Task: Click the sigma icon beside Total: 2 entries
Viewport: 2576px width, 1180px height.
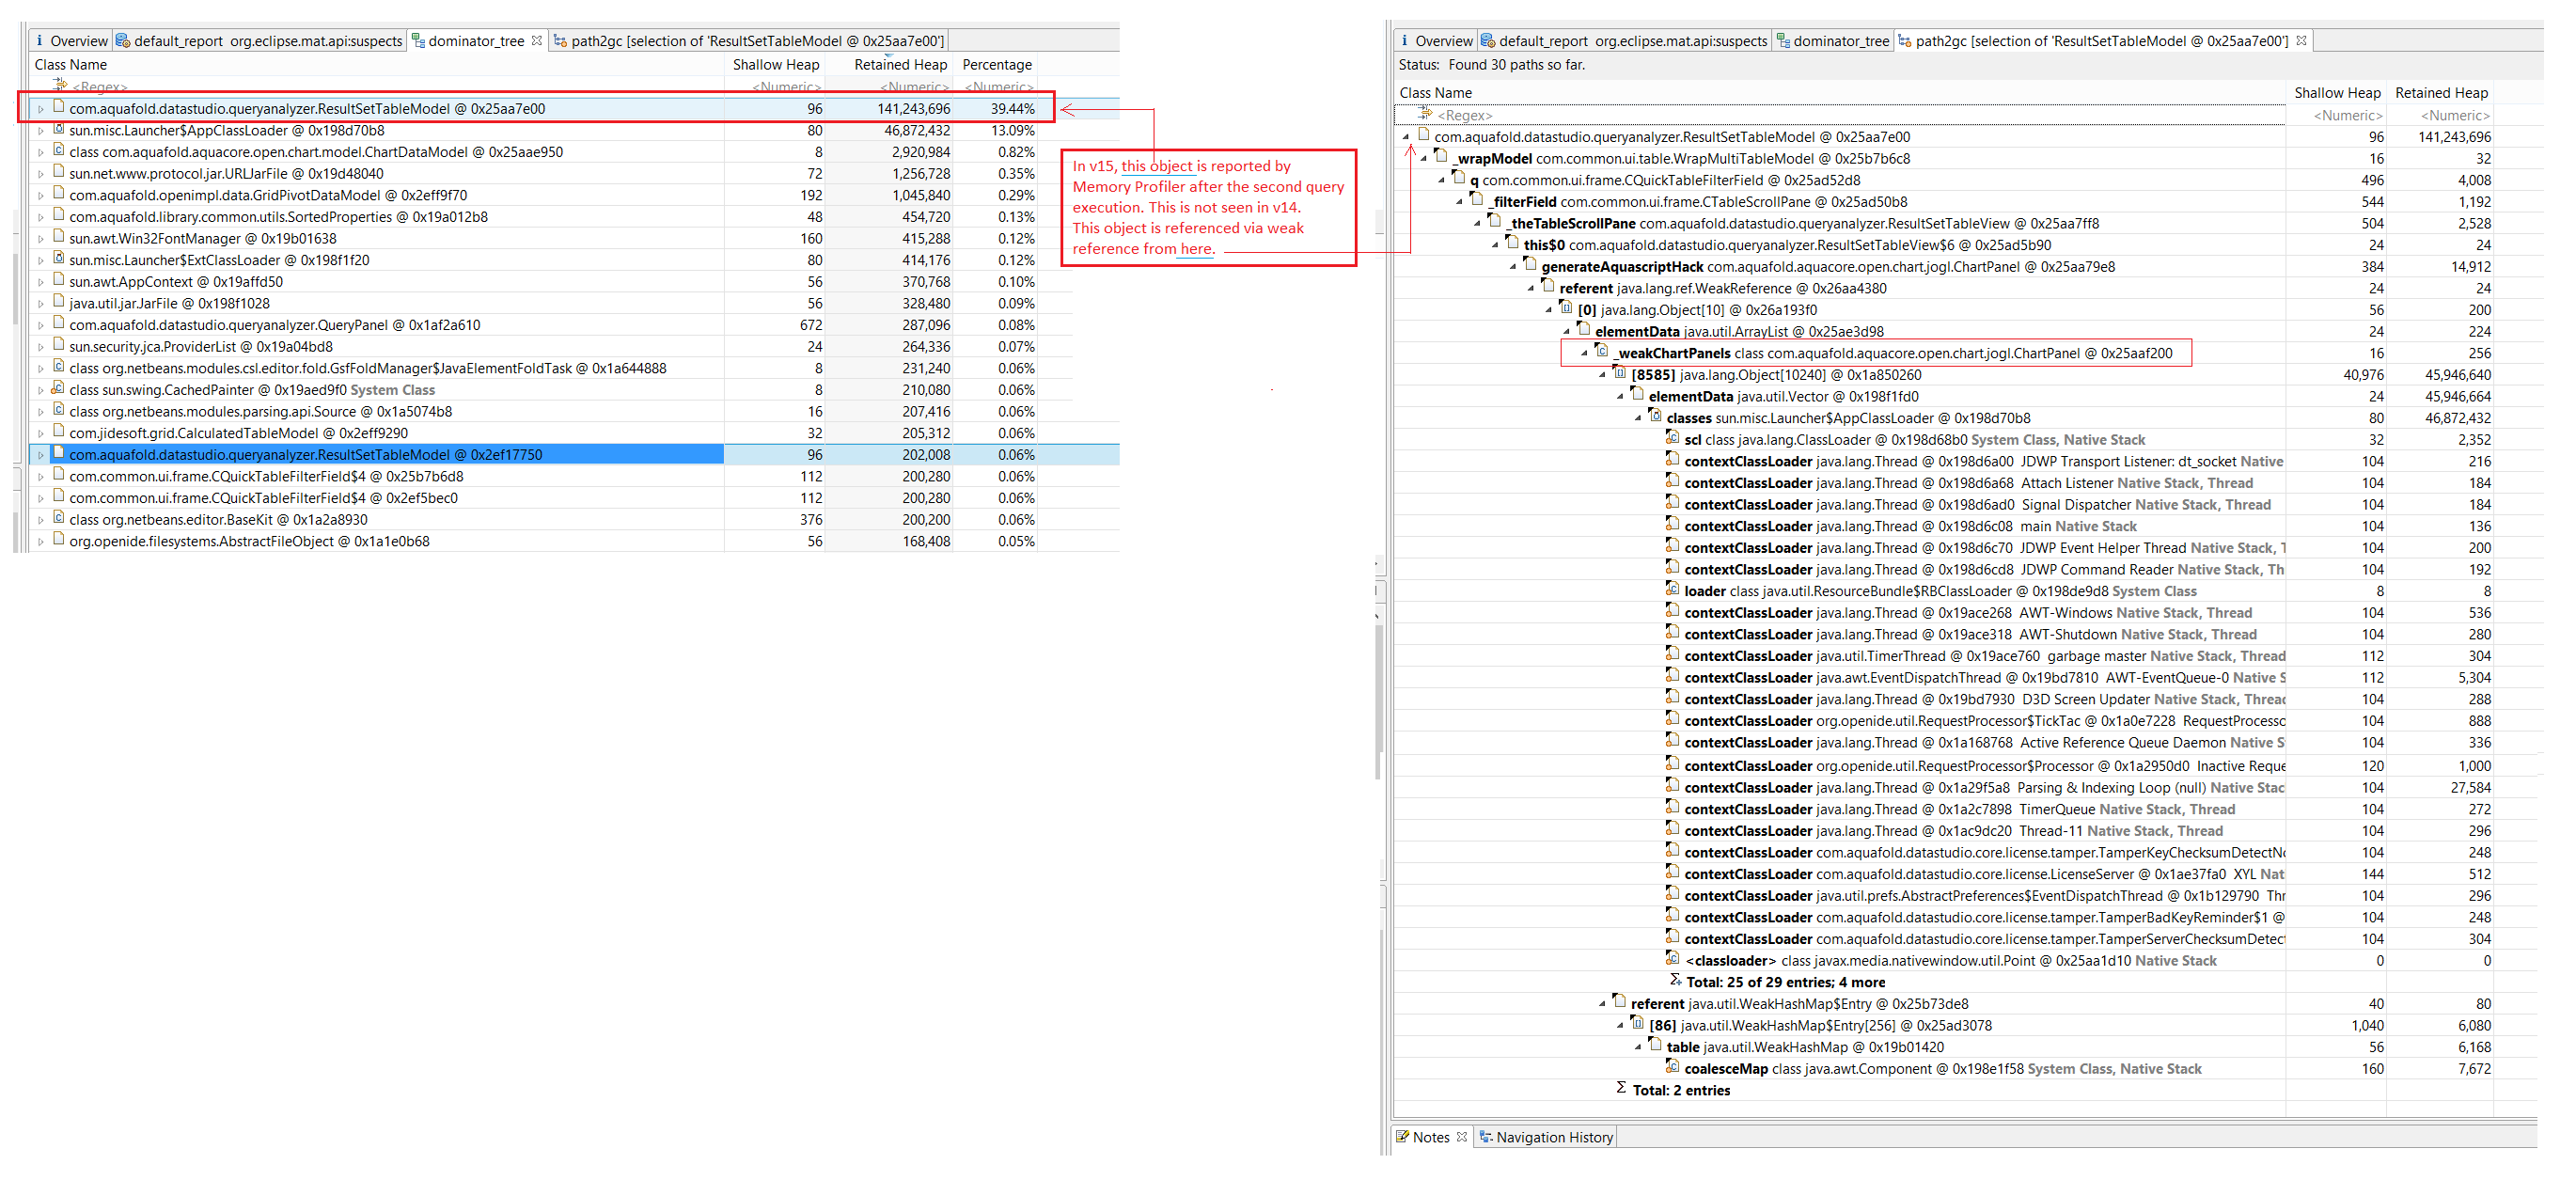Action: click(x=1621, y=1089)
